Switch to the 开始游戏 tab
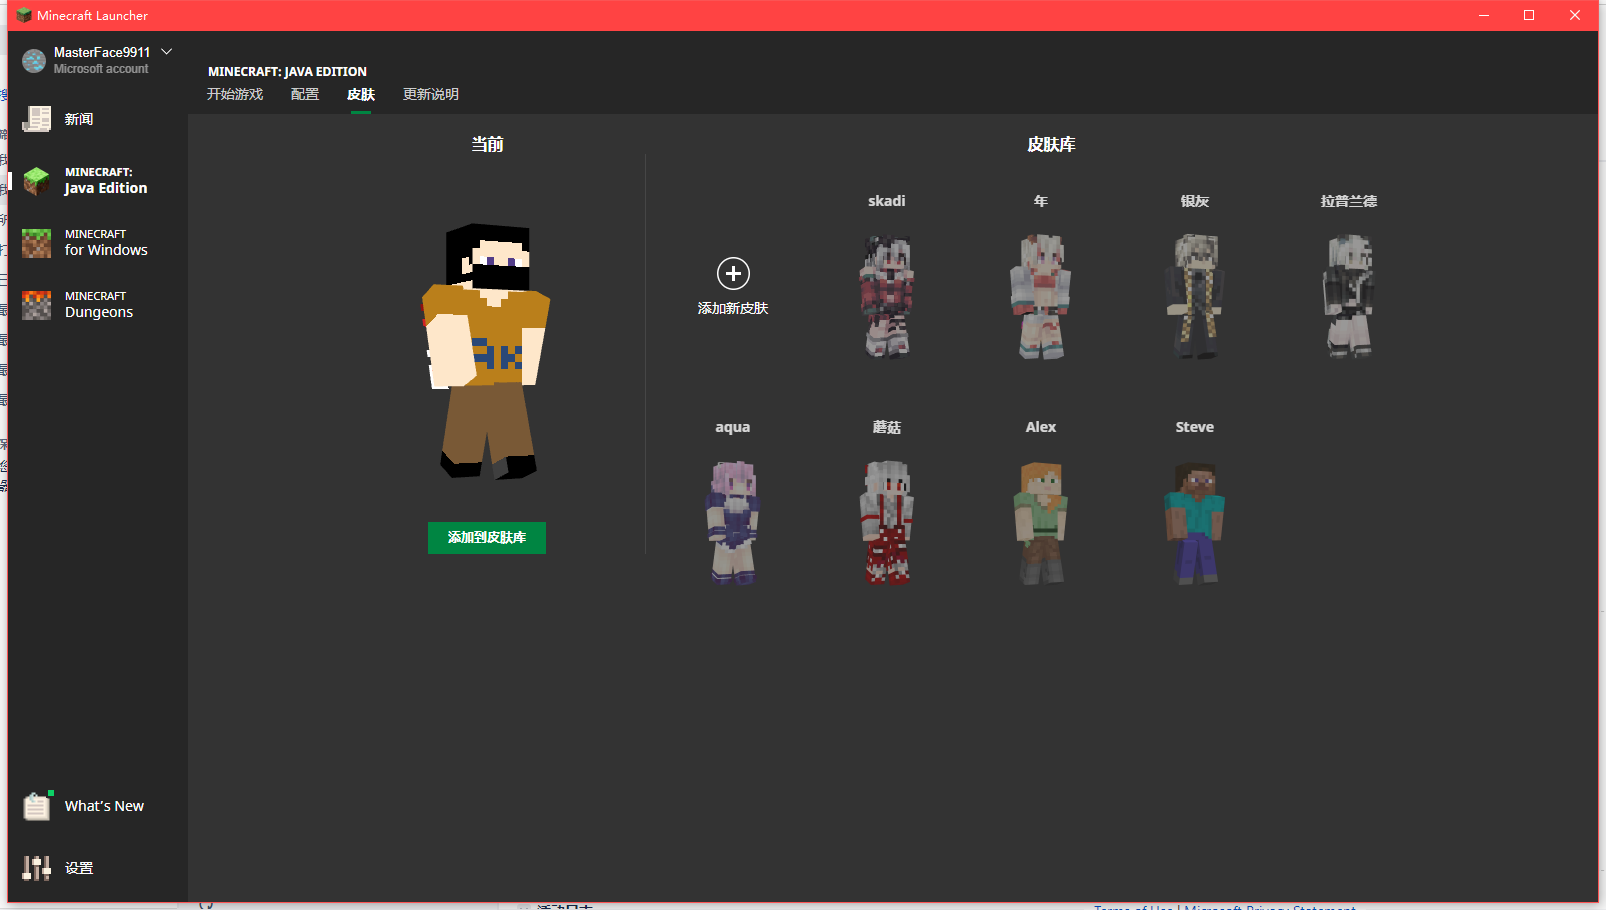Image resolution: width=1606 pixels, height=910 pixels. coord(235,94)
